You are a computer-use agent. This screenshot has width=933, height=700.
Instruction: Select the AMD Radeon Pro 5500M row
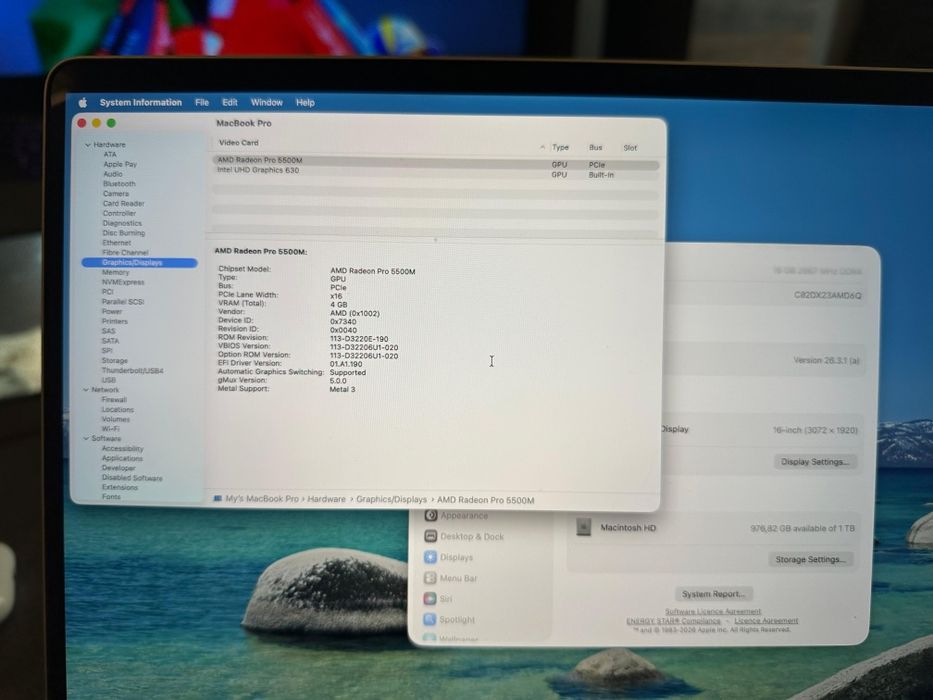coord(436,161)
